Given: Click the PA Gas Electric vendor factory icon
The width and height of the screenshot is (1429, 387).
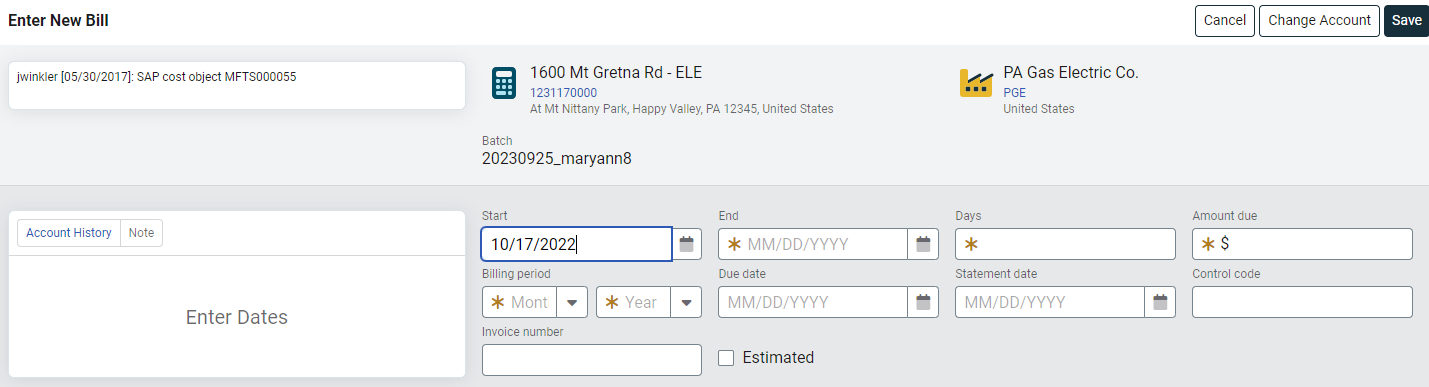Looking at the screenshot, I should pyautogui.click(x=976, y=83).
